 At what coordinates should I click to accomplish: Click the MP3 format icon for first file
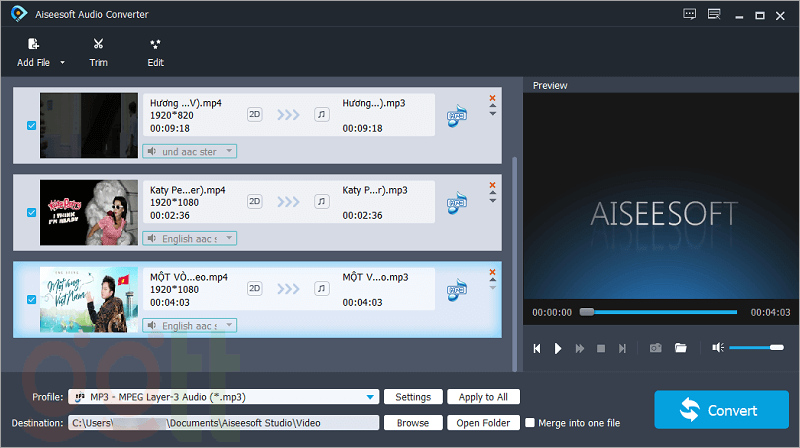[x=457, y=115]
